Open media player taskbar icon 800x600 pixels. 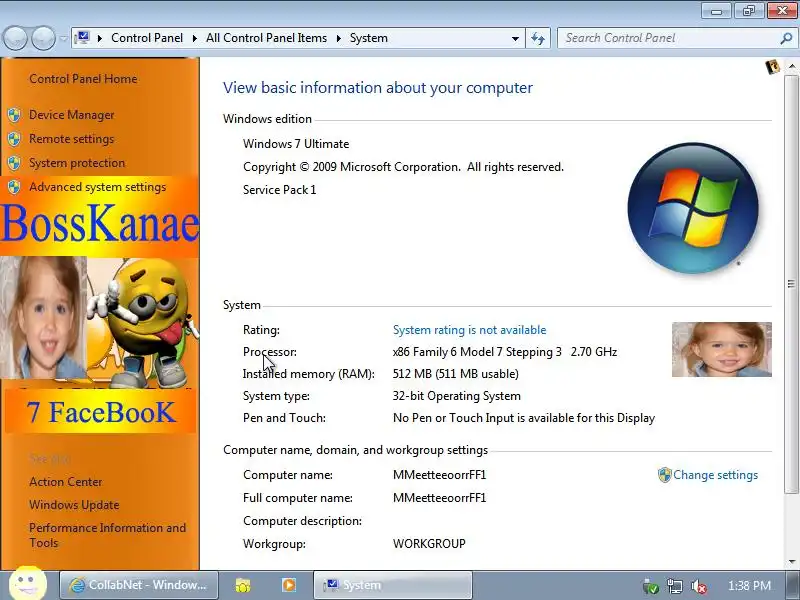point(288,585)
